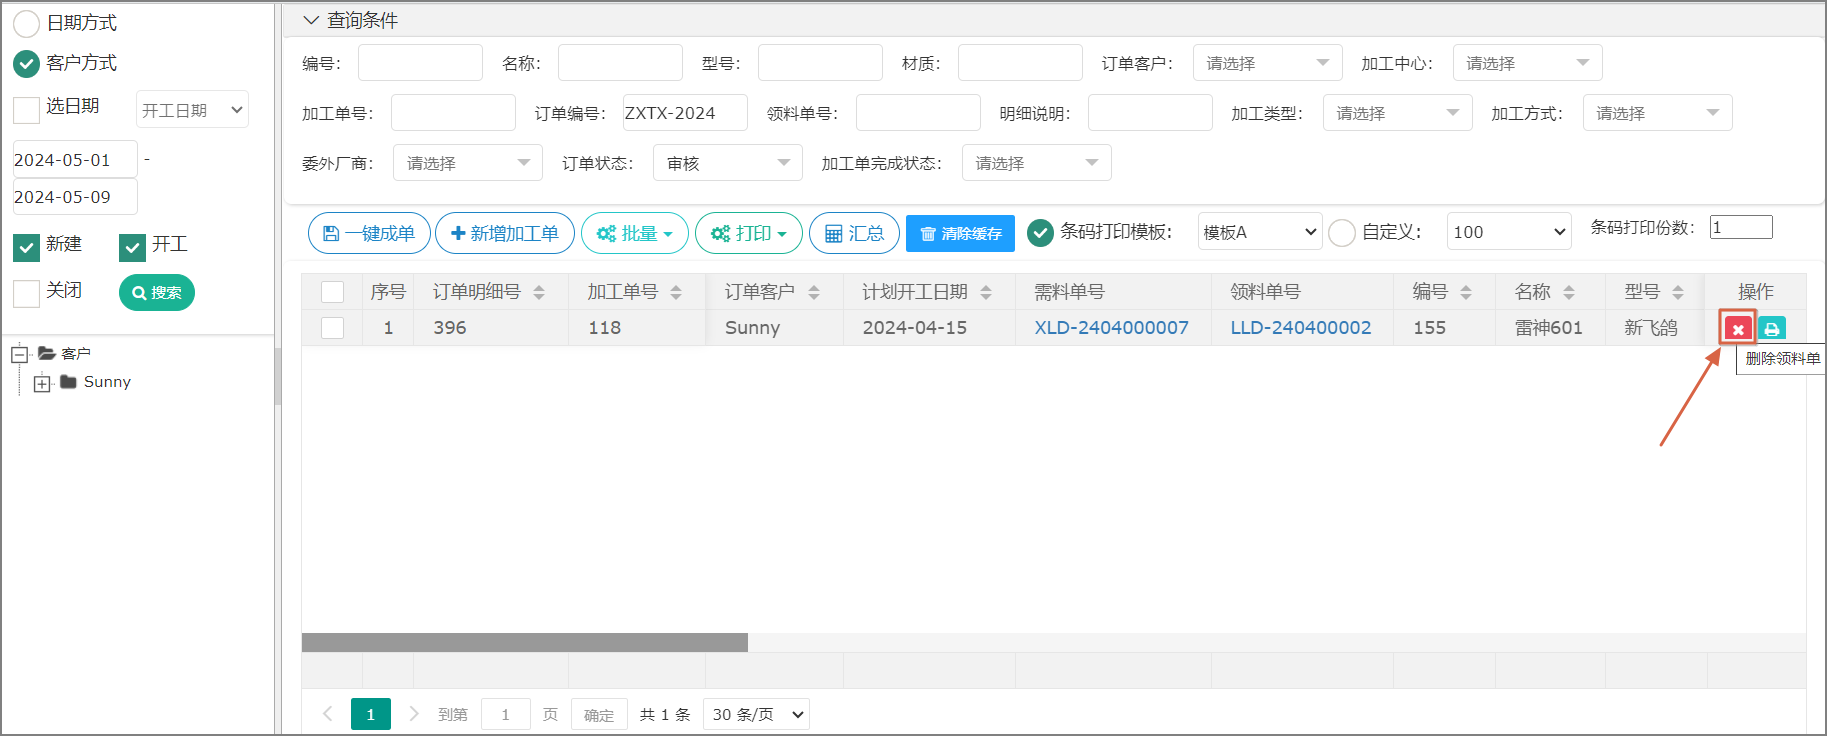
Task: Collapse the 查询条件 panel chevron
Action: (x=311, y=20)
